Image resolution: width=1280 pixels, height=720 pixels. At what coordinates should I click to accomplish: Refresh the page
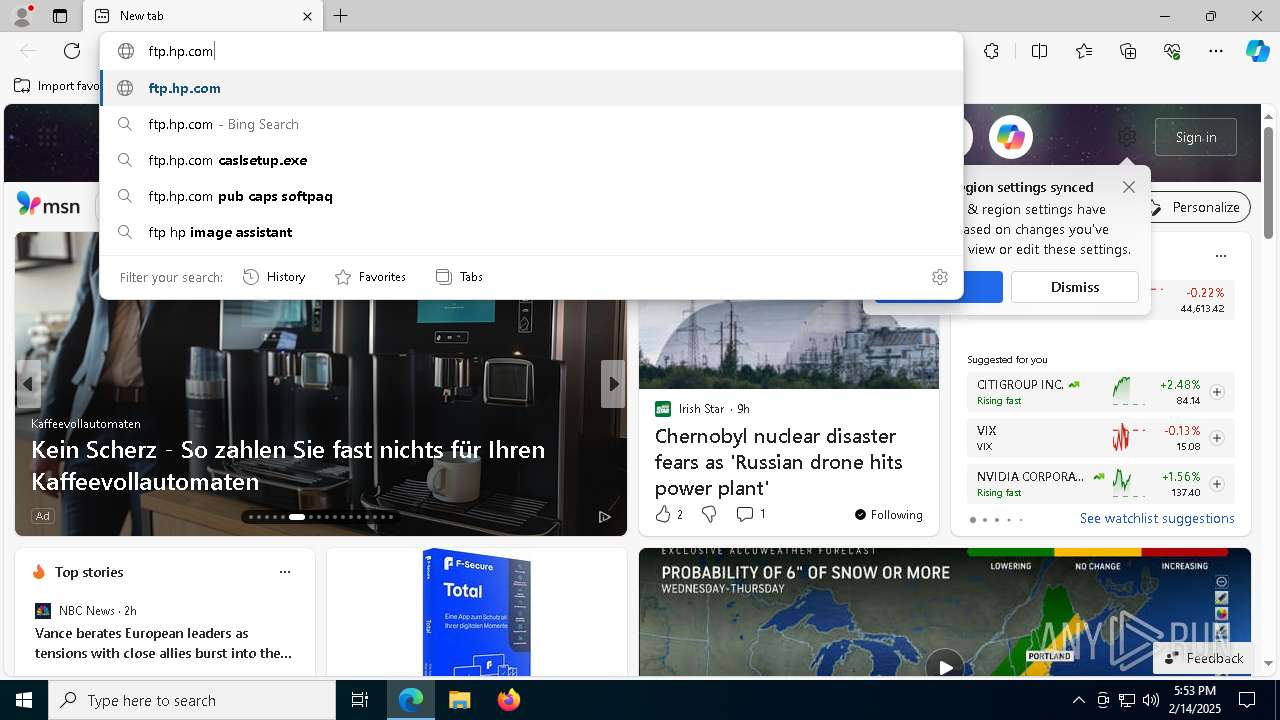click(x=72, y=51)
